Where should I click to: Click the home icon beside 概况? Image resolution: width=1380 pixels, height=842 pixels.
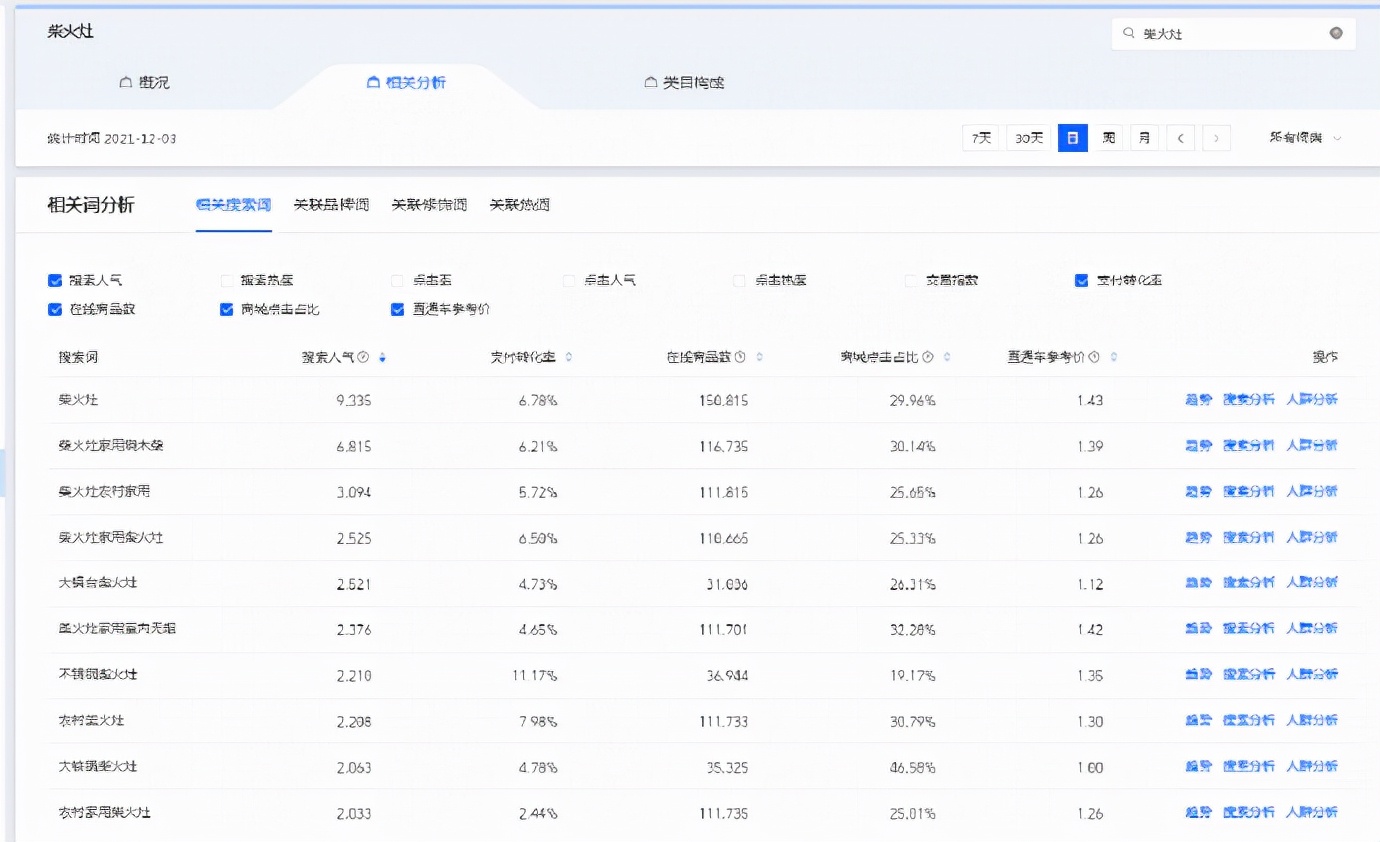[126, 82]
